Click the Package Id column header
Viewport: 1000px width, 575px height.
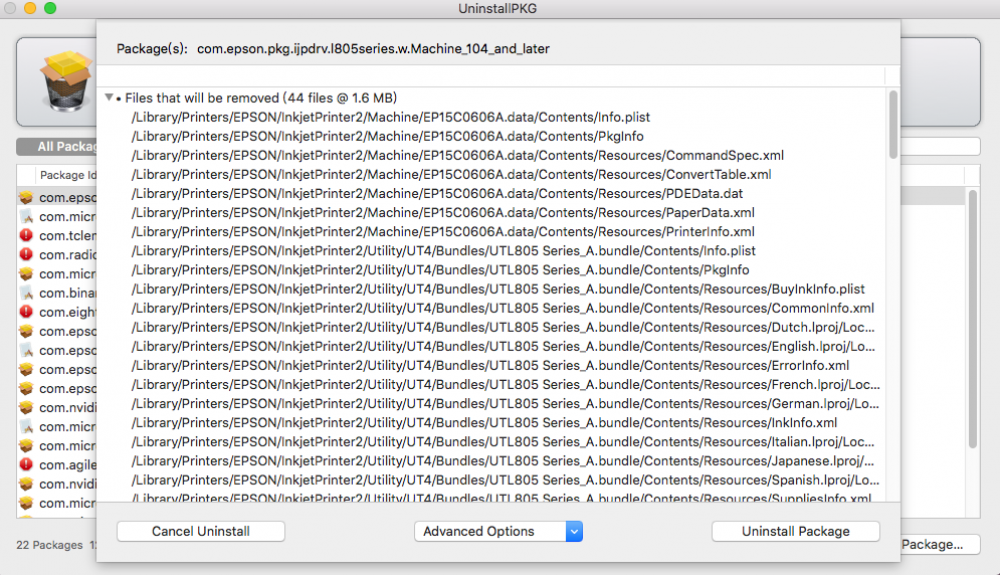(68, 175)
